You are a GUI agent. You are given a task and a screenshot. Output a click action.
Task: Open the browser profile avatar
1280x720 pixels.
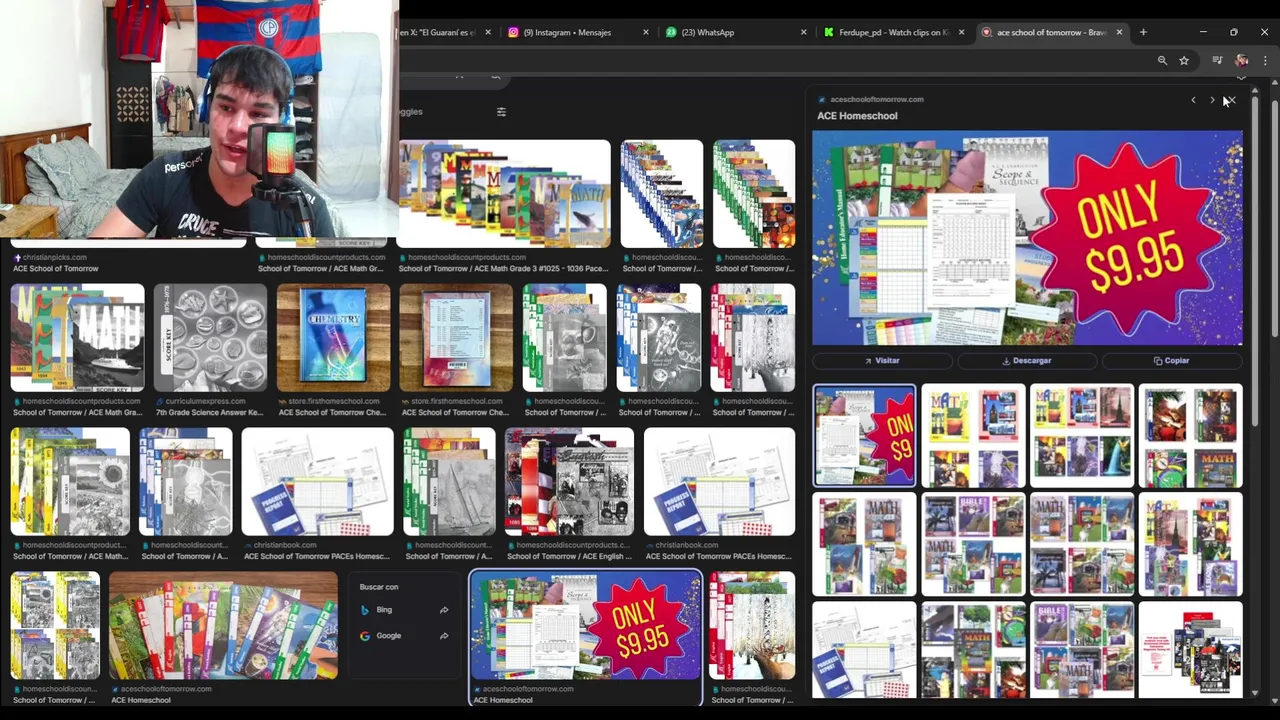point(1242,61)
